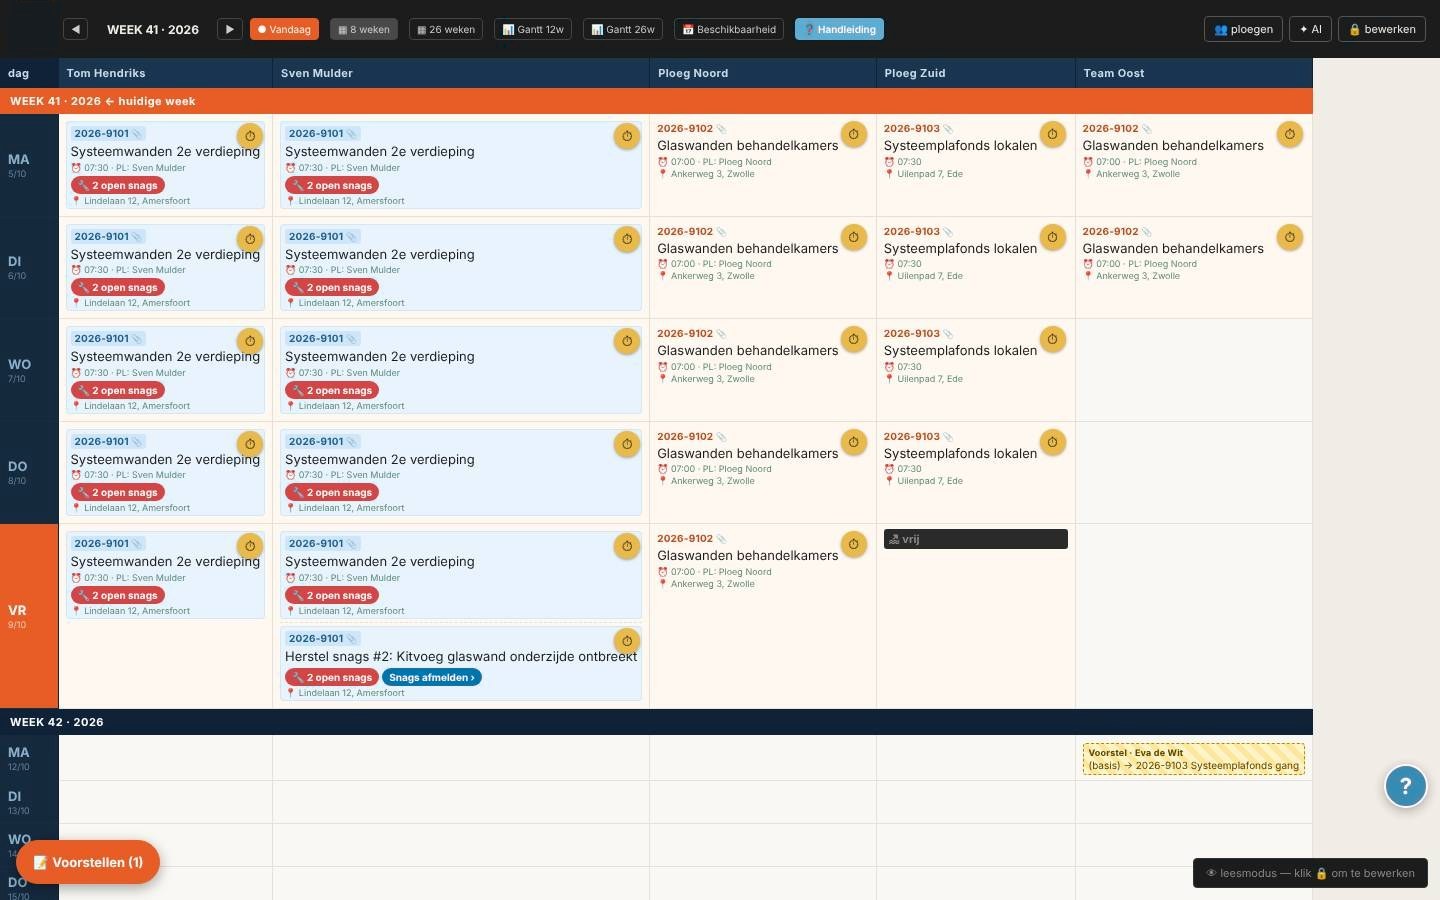Click the timer icon on Sven Mulder's Thursday card
The height and width of the screenshot is (900, 1440).
627,444
